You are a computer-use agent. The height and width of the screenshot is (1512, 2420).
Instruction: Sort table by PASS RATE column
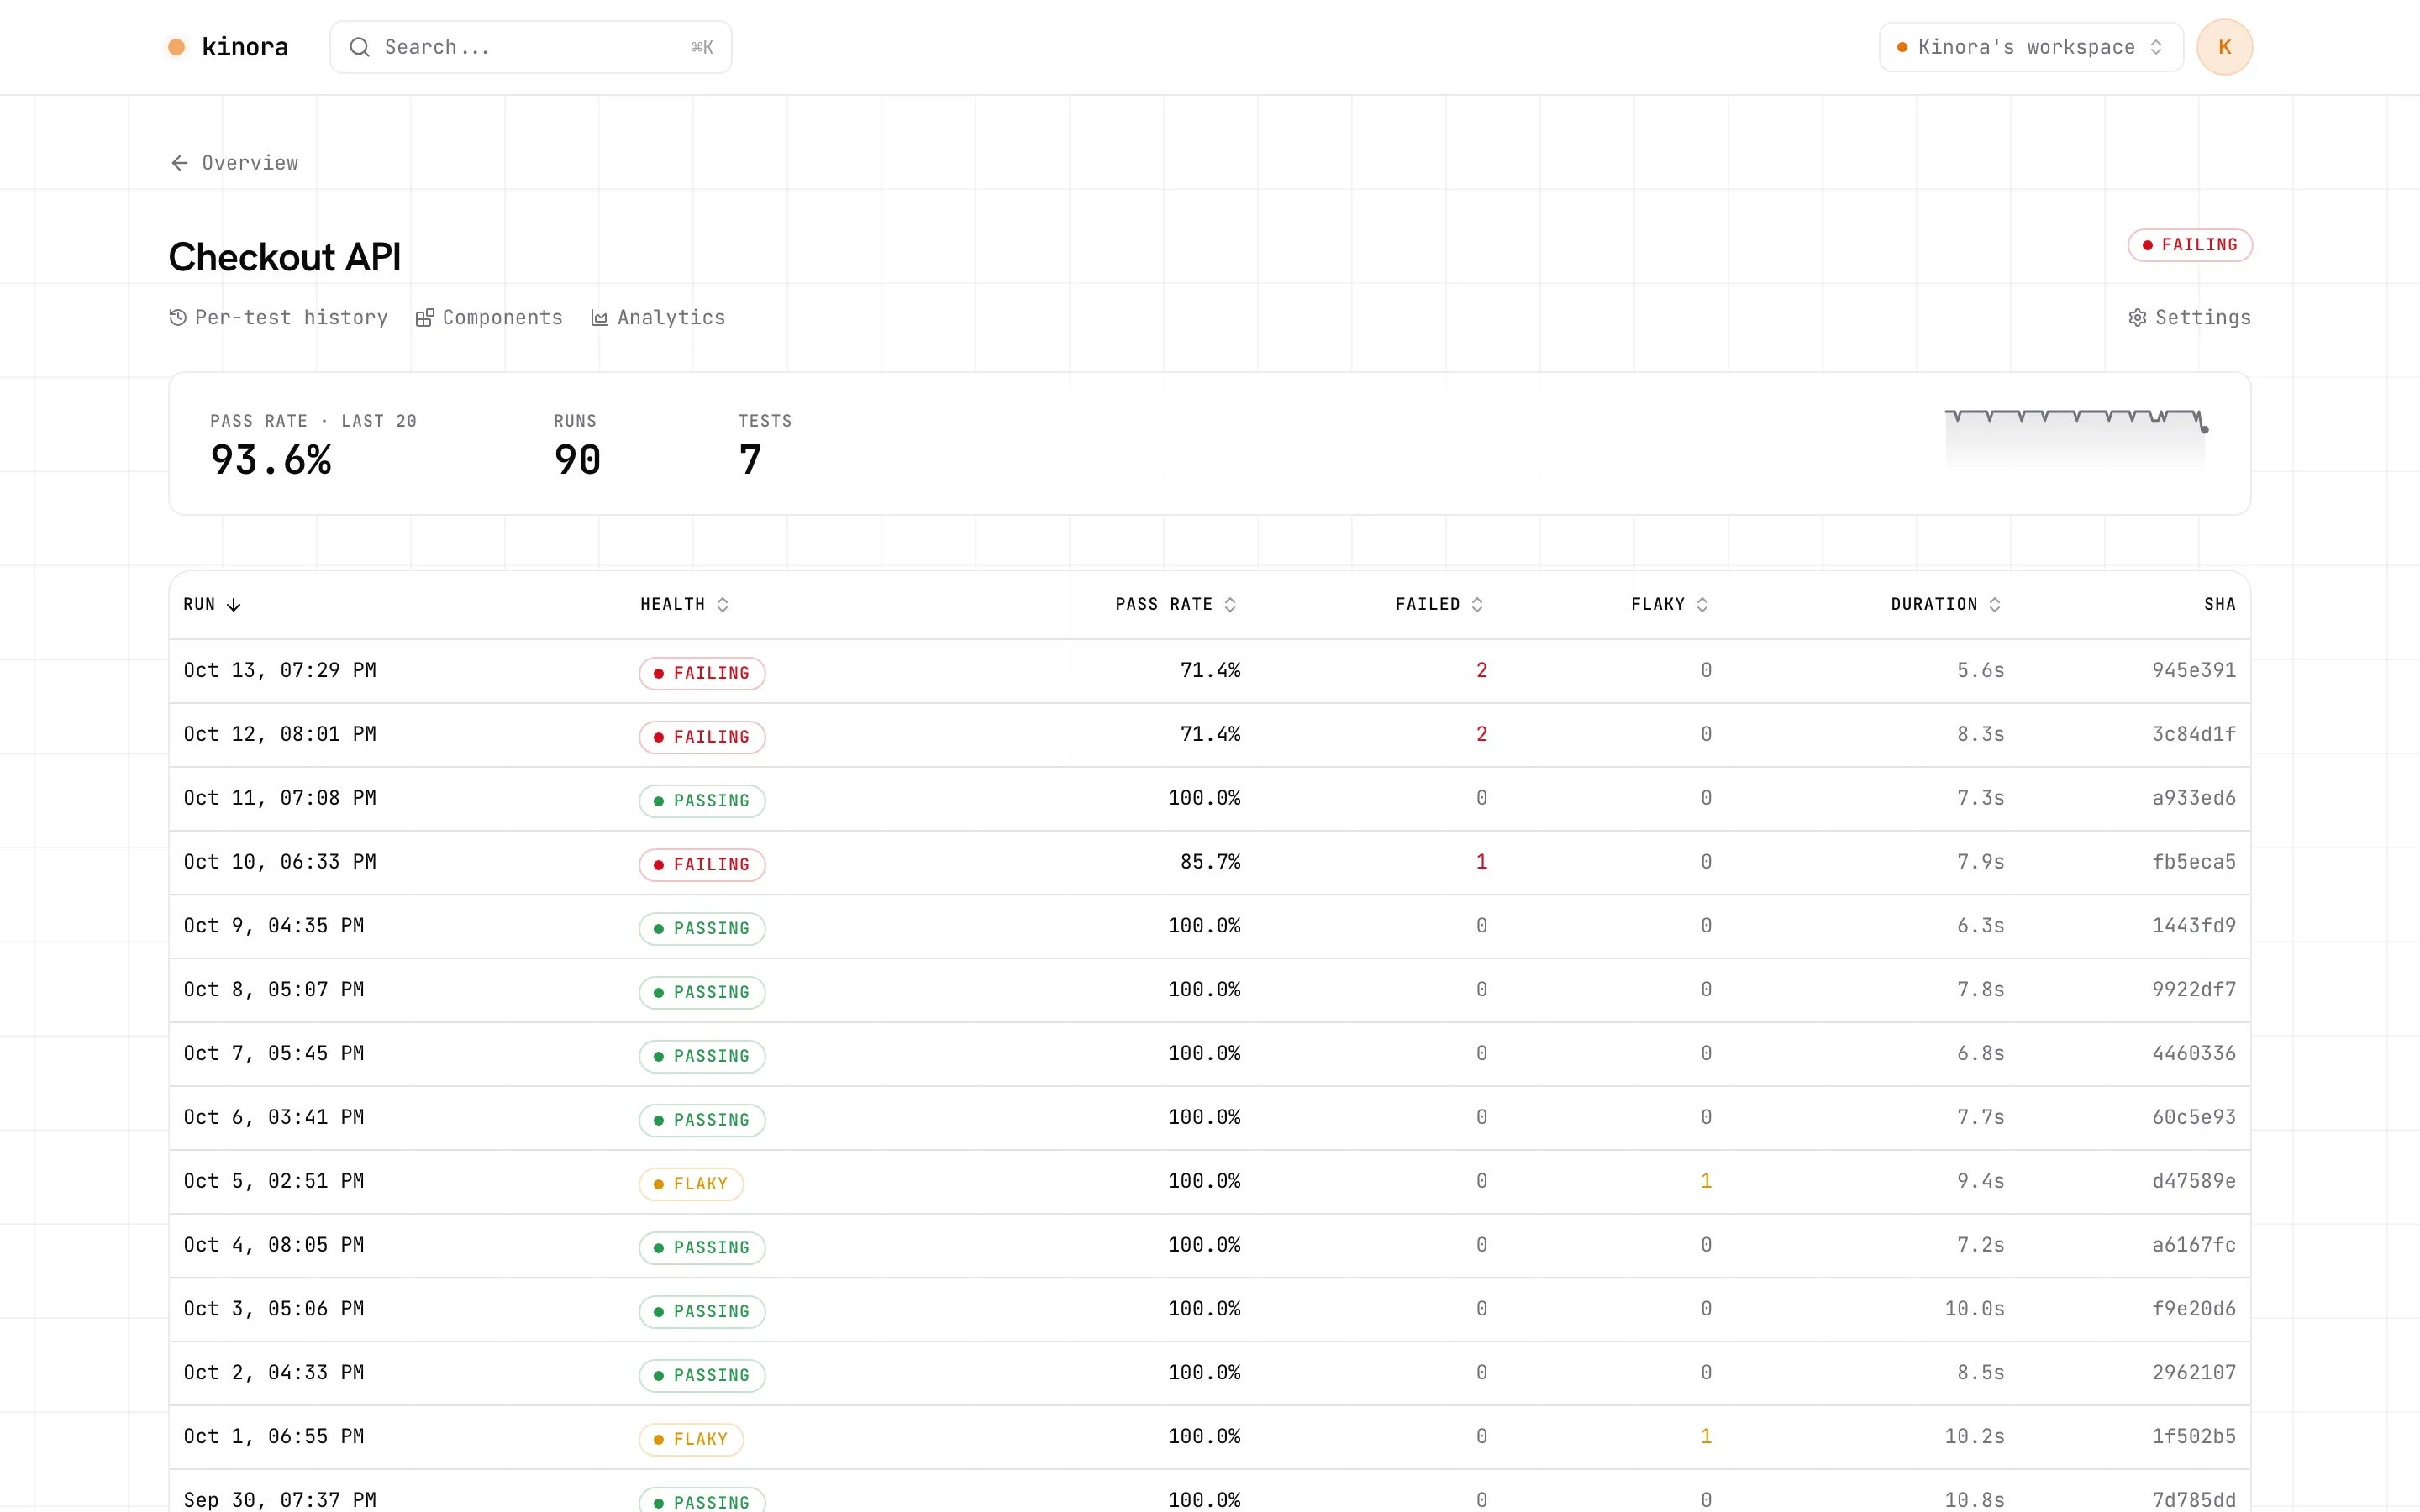coord(1176,605)
